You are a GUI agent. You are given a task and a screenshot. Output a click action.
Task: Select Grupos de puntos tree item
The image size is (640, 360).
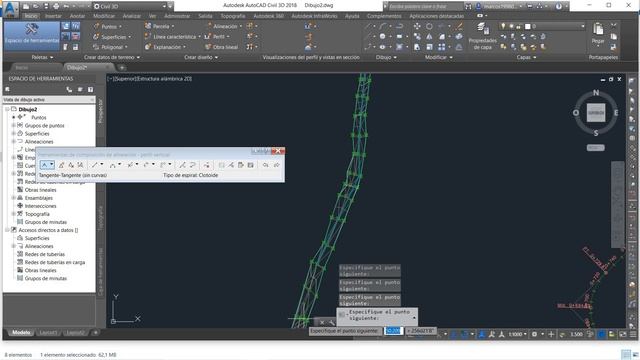point(44,126)
